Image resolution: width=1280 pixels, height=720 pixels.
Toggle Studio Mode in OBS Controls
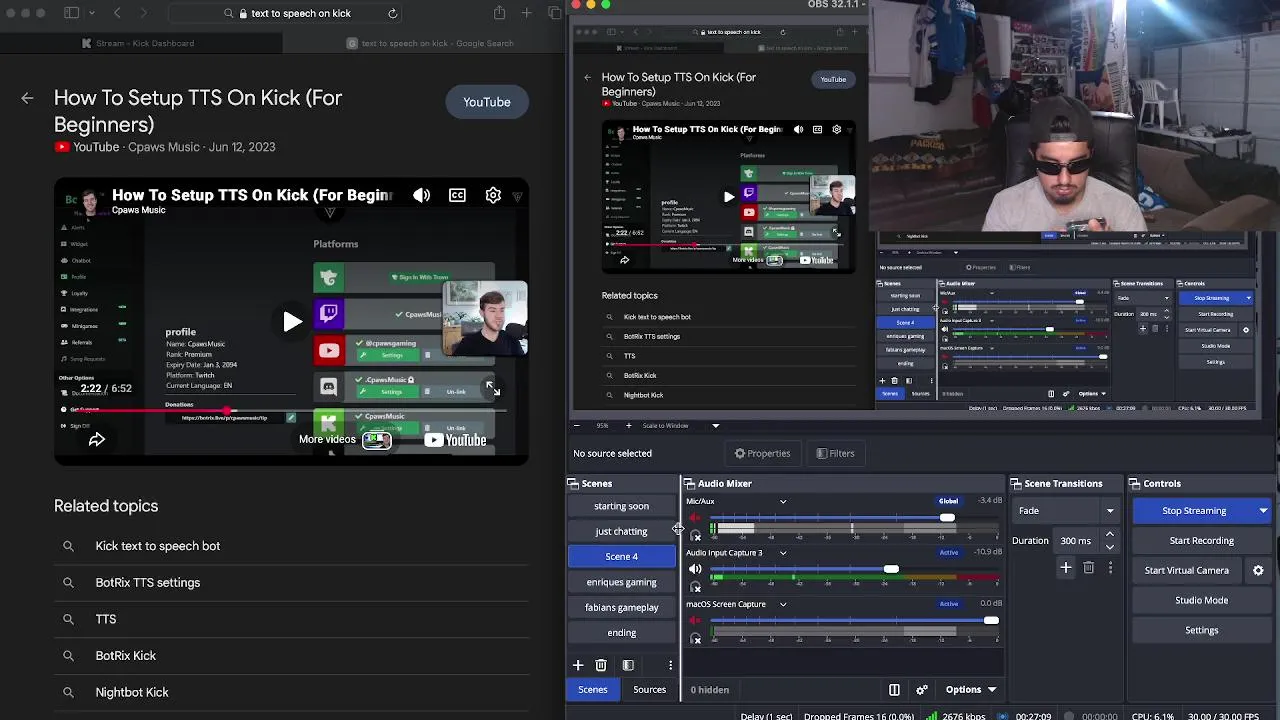[1201, 600]
